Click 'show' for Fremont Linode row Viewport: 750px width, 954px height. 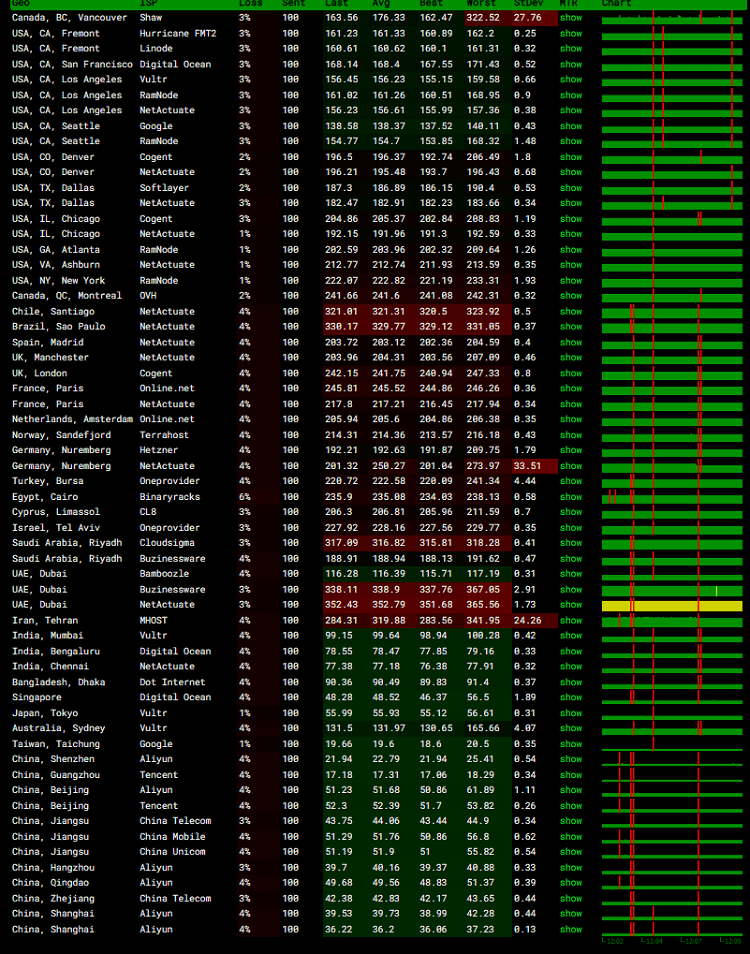[571, 49]
